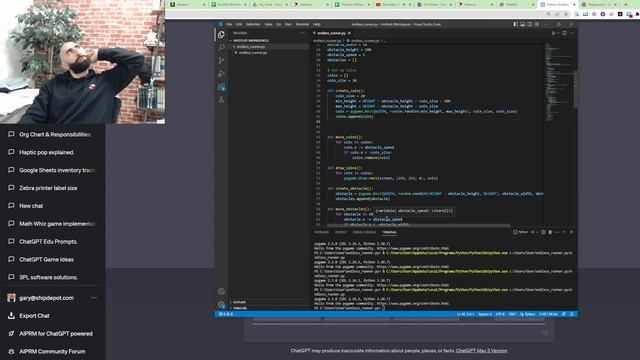
Task: Open the Run and Debug view
Action: 221,74
